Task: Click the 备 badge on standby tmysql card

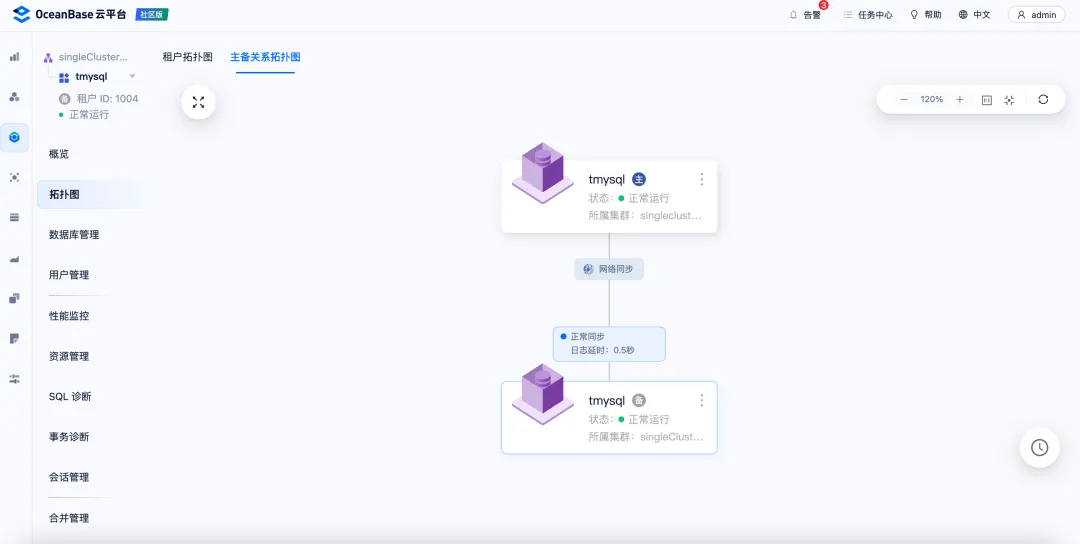Action: [x=639, y=400]
